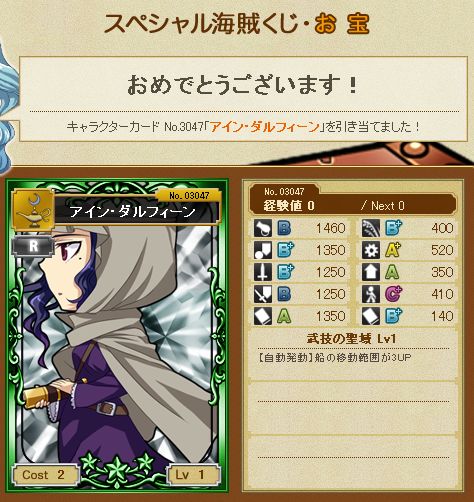Screen dimensions: 474x502
Task: Click the No. 03047 gold tag on card
Action: [x=189, y=196]
